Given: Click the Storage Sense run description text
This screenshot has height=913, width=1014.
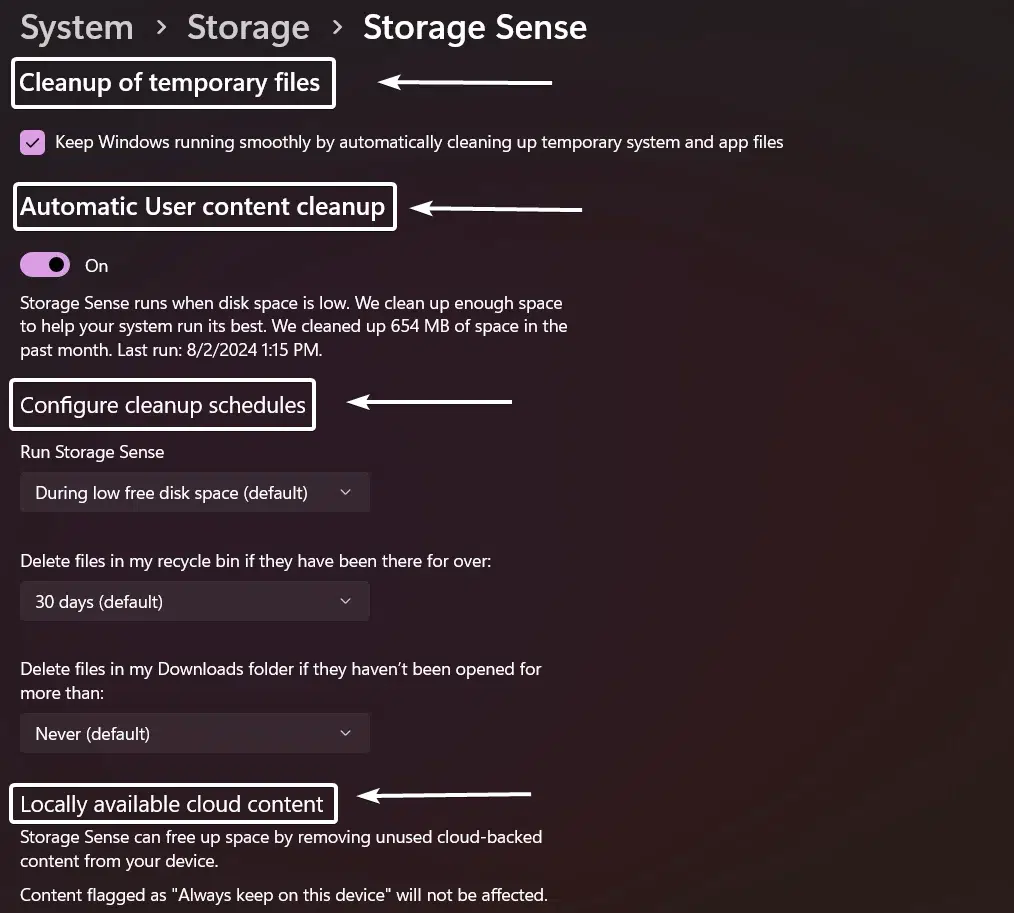Looking at the screenshot, I should 293,326.
